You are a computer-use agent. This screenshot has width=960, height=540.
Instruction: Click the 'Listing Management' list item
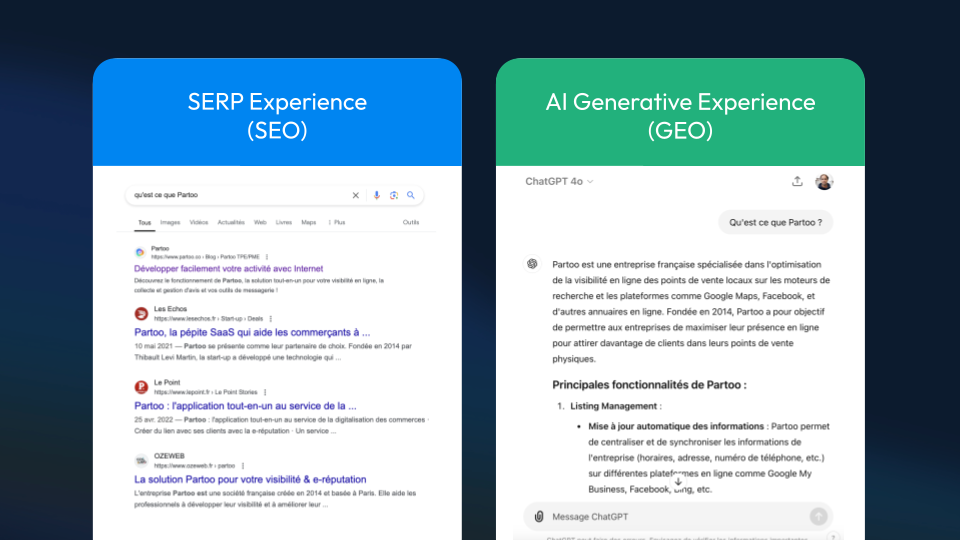[x=615, y=406]
